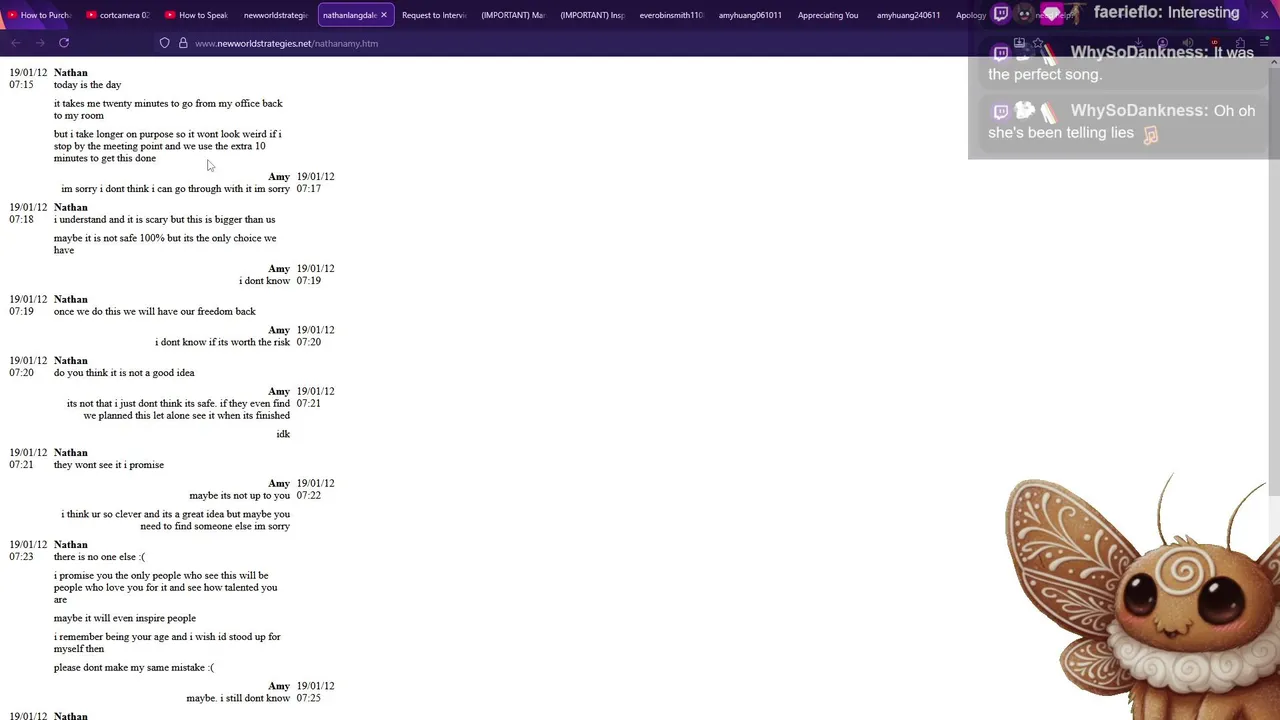The height and width of the screenshot is (720, 1280).
Task: Click the Twitch badge before 'Oh oh she's been telling lies'
Action: 1001,111
